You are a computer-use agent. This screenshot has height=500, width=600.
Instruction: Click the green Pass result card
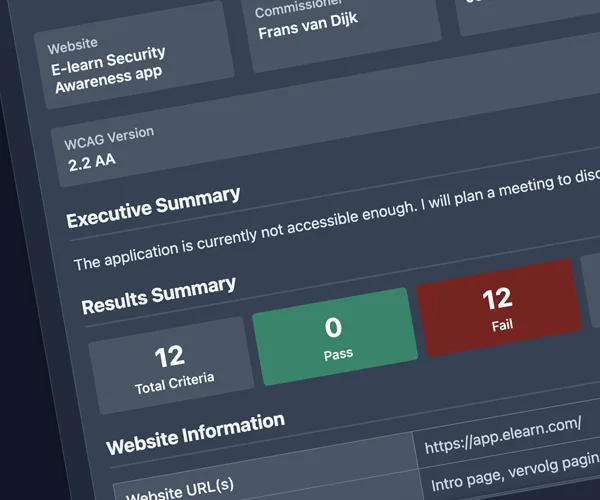point(334,337)
